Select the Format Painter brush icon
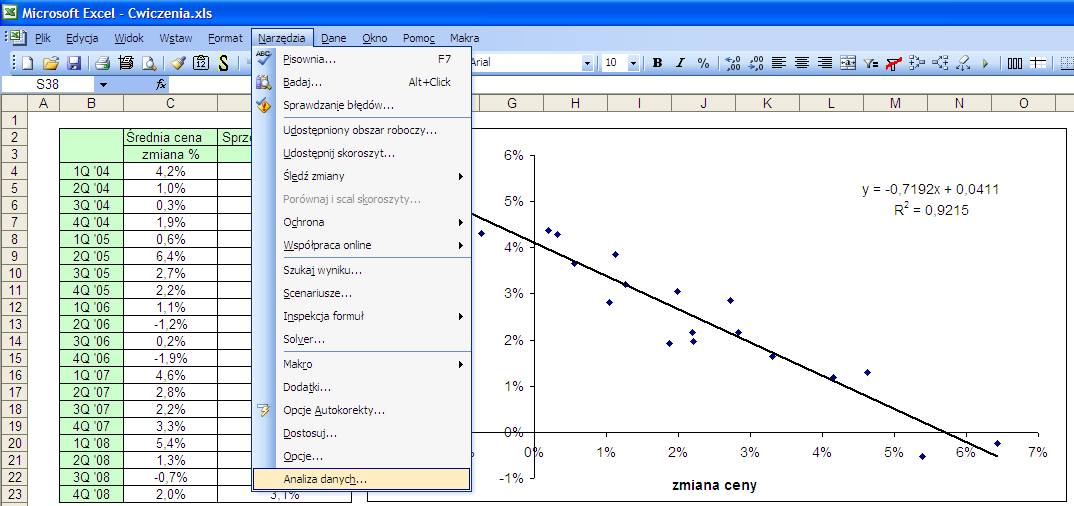 (178, 63)
